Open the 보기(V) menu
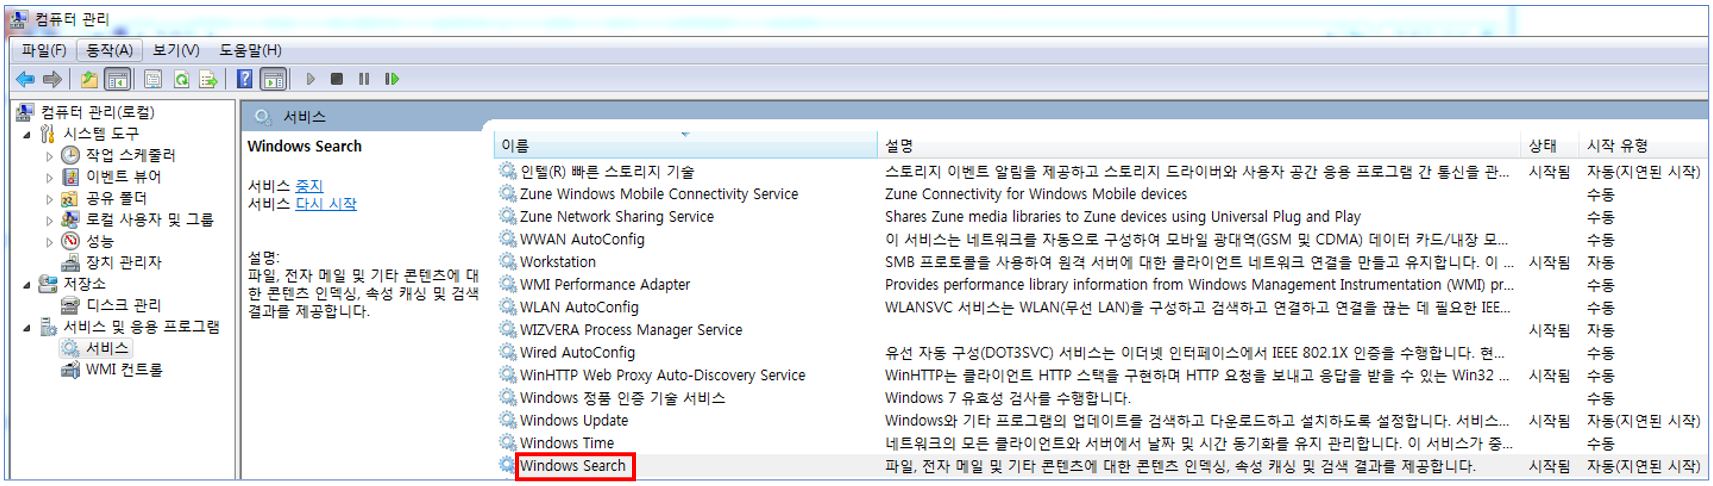The height and width of the screenshot is (486, 1713). click(x=176, y=50)
